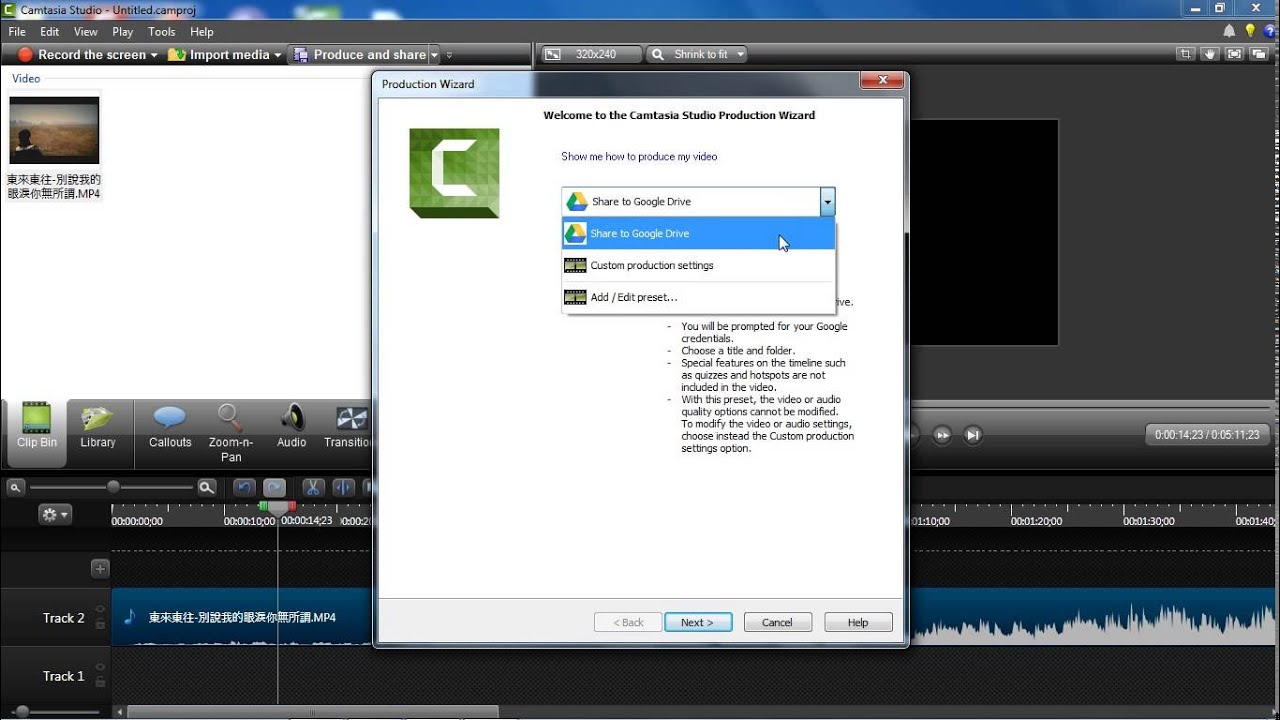Open the timeline settings gear dropdown
1280x720 pixels.
pos(55,515)
